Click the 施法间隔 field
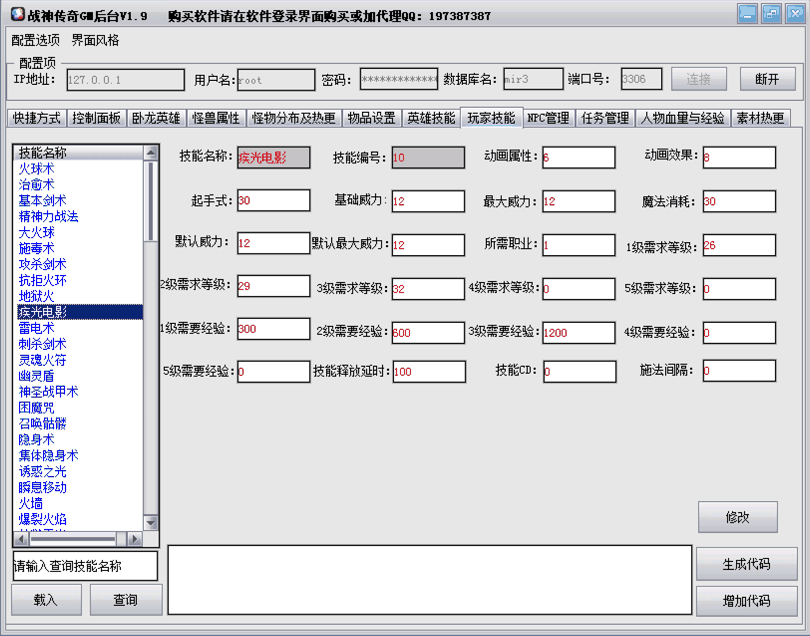The width and height of the screenshot is (810, 636). [x=739, y=371]
